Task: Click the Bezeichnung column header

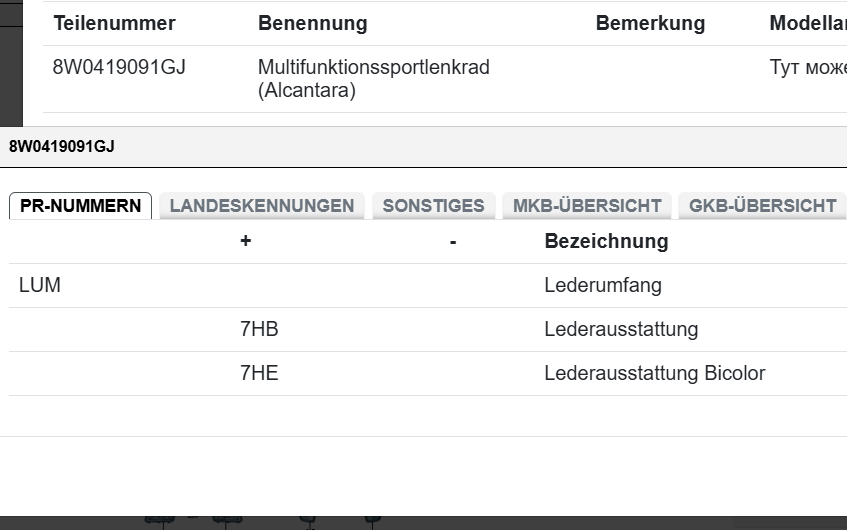Action: click(606, 241)
